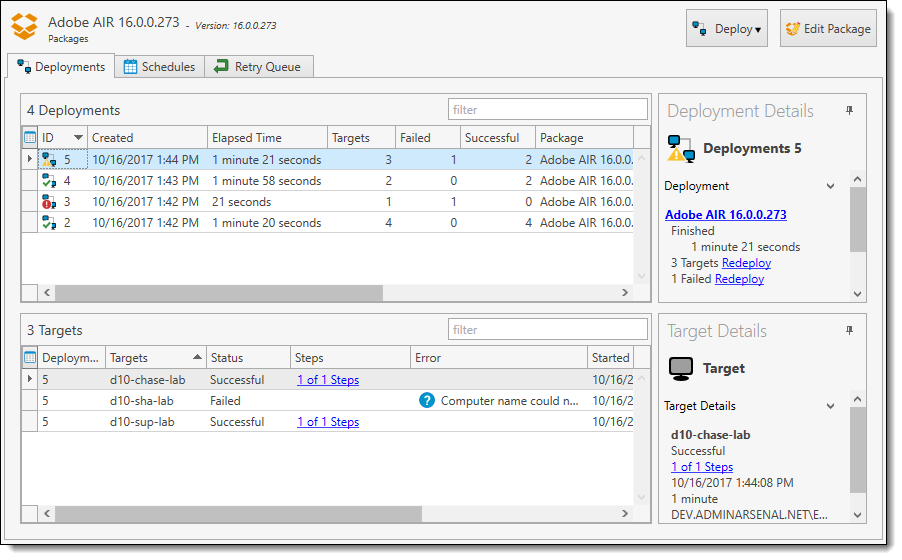The width and height of the screenshot is (902, 560).
Task: Click the Deployments filter input field
Action: click(548, 109)
